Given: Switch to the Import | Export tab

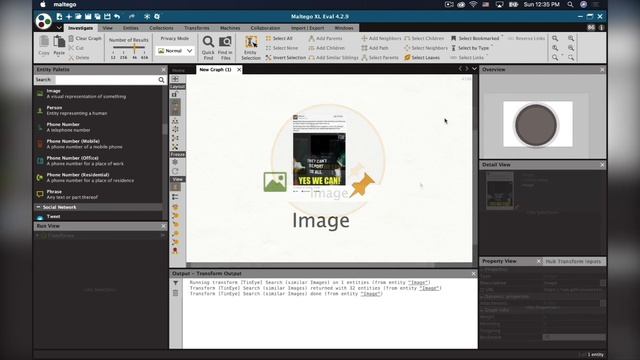Looking at the screenshot, I should tap(307, 28).
